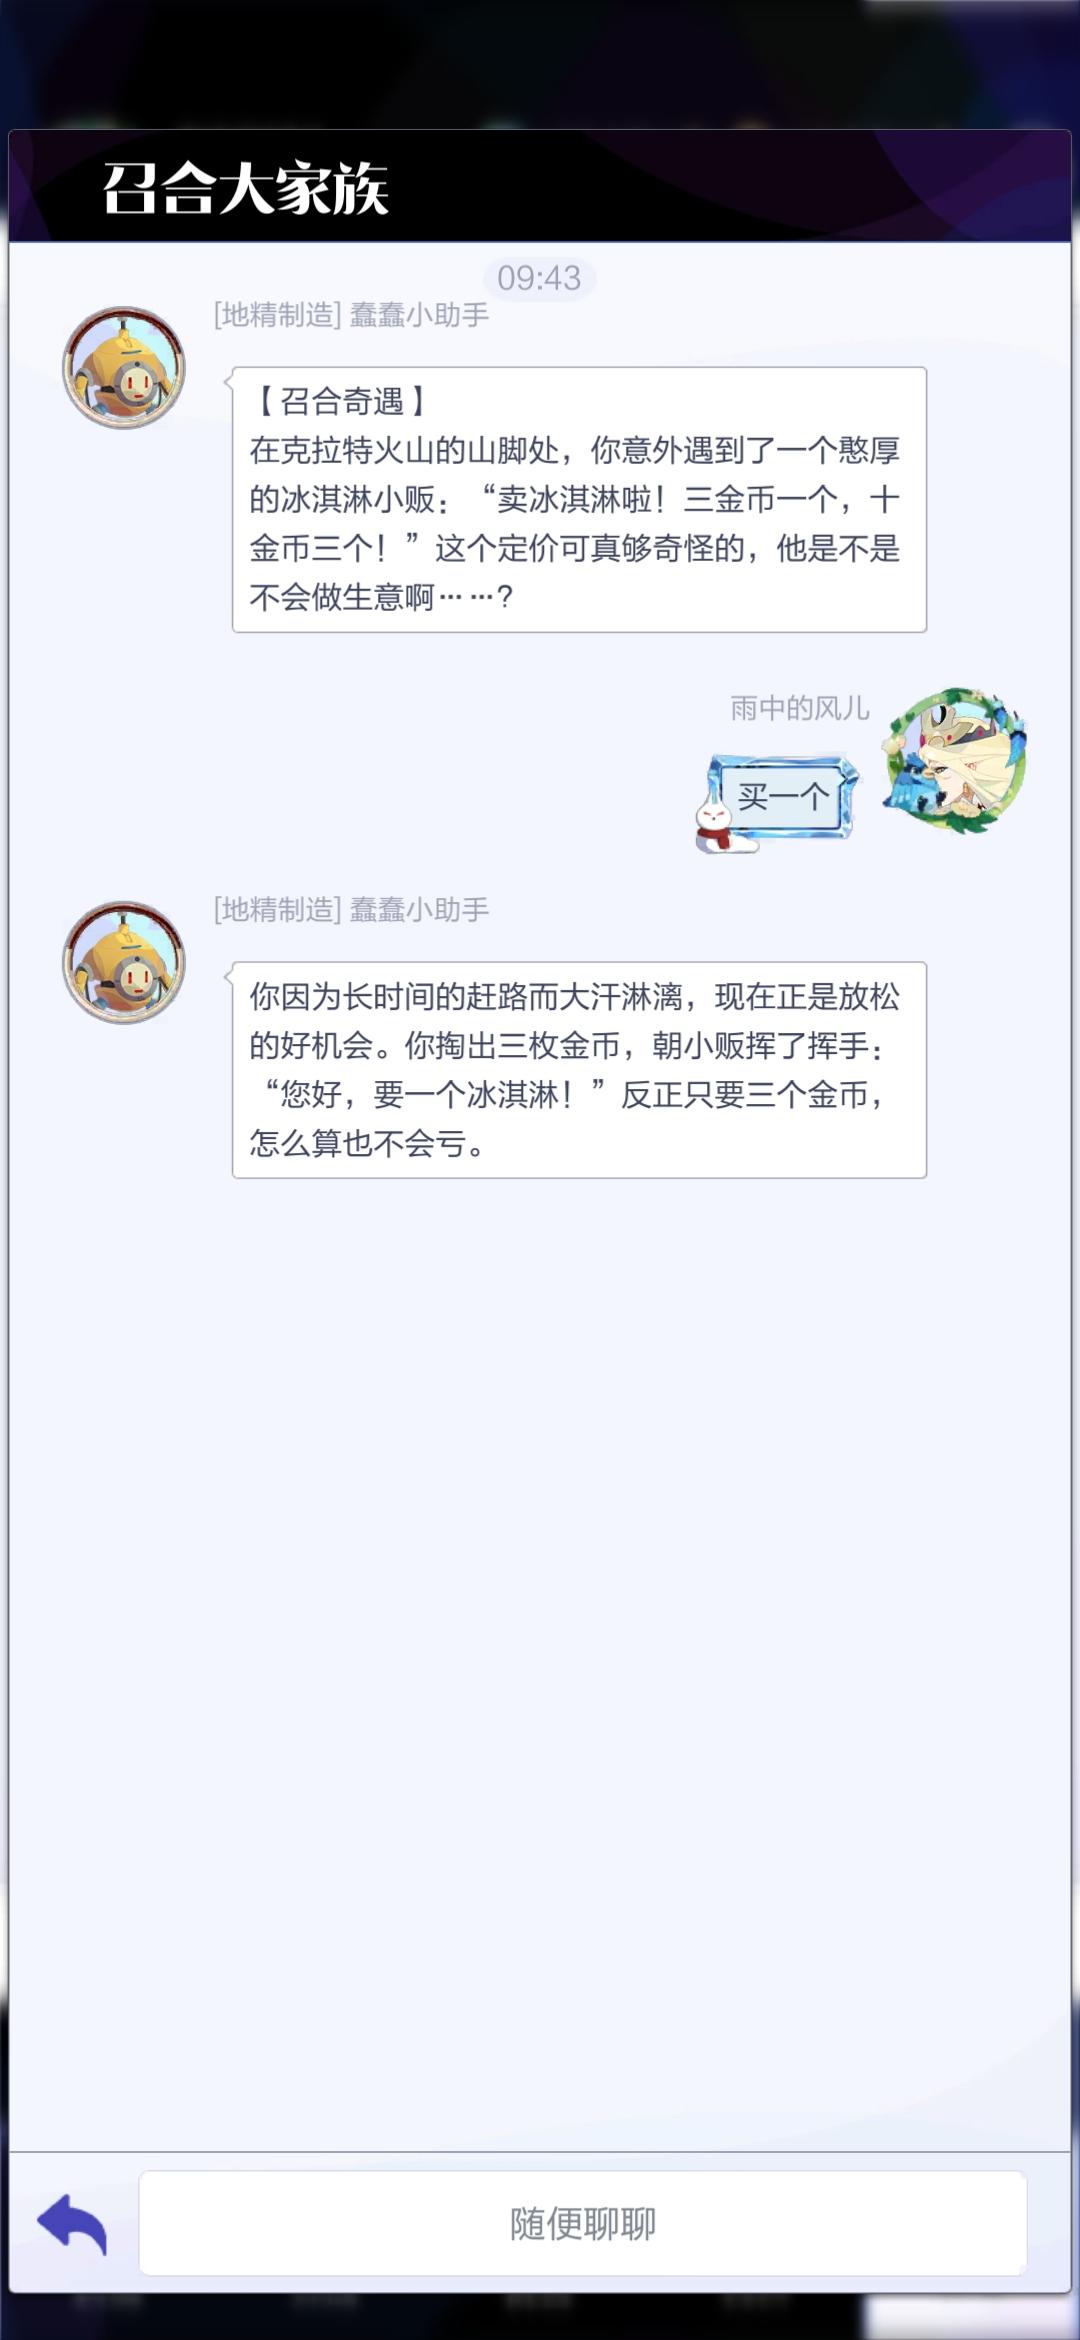Tap the 09:43 timestamp label
Image resolution: width=1080 pixels, height=2340 pixels.
pyautogui.click(x=539, y=278)
